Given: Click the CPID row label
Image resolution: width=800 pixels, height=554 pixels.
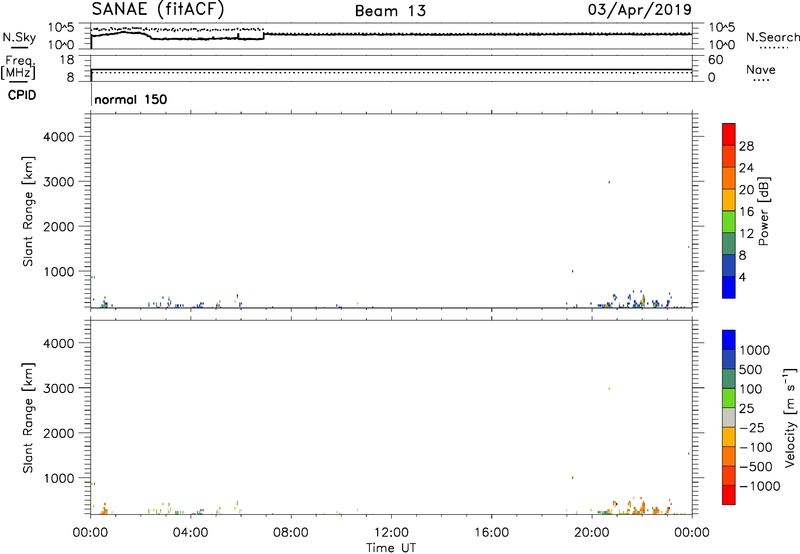Looking at the screenshot, I should (22, 95).
